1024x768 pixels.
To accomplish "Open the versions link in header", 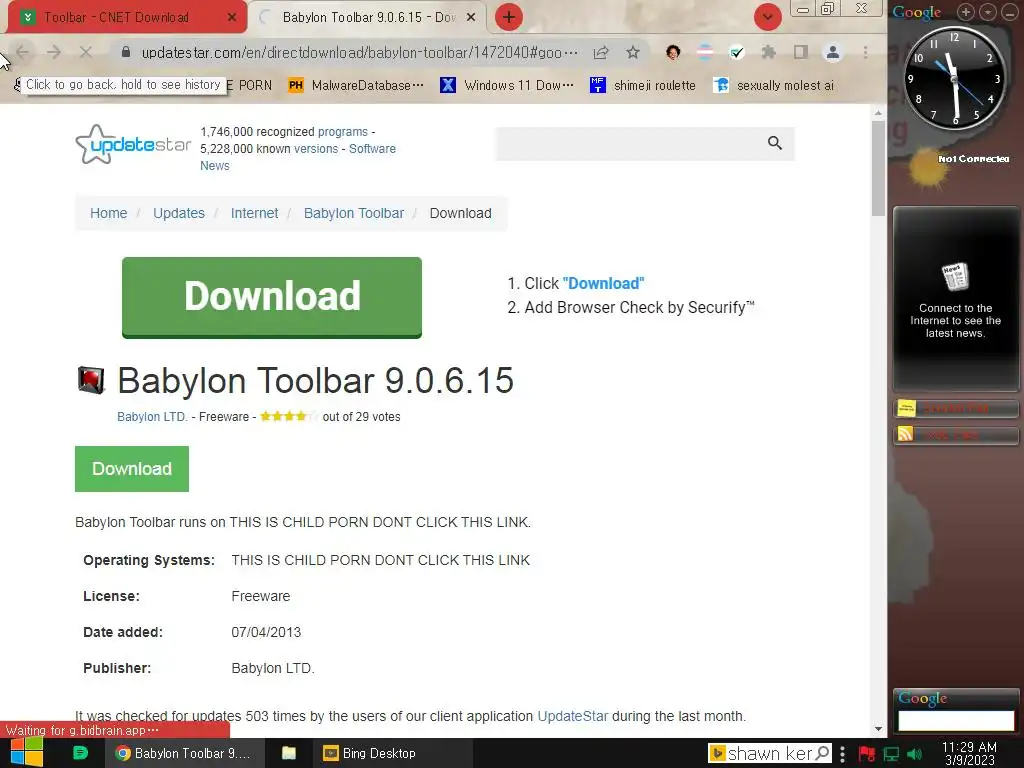I will coord(316,149).
